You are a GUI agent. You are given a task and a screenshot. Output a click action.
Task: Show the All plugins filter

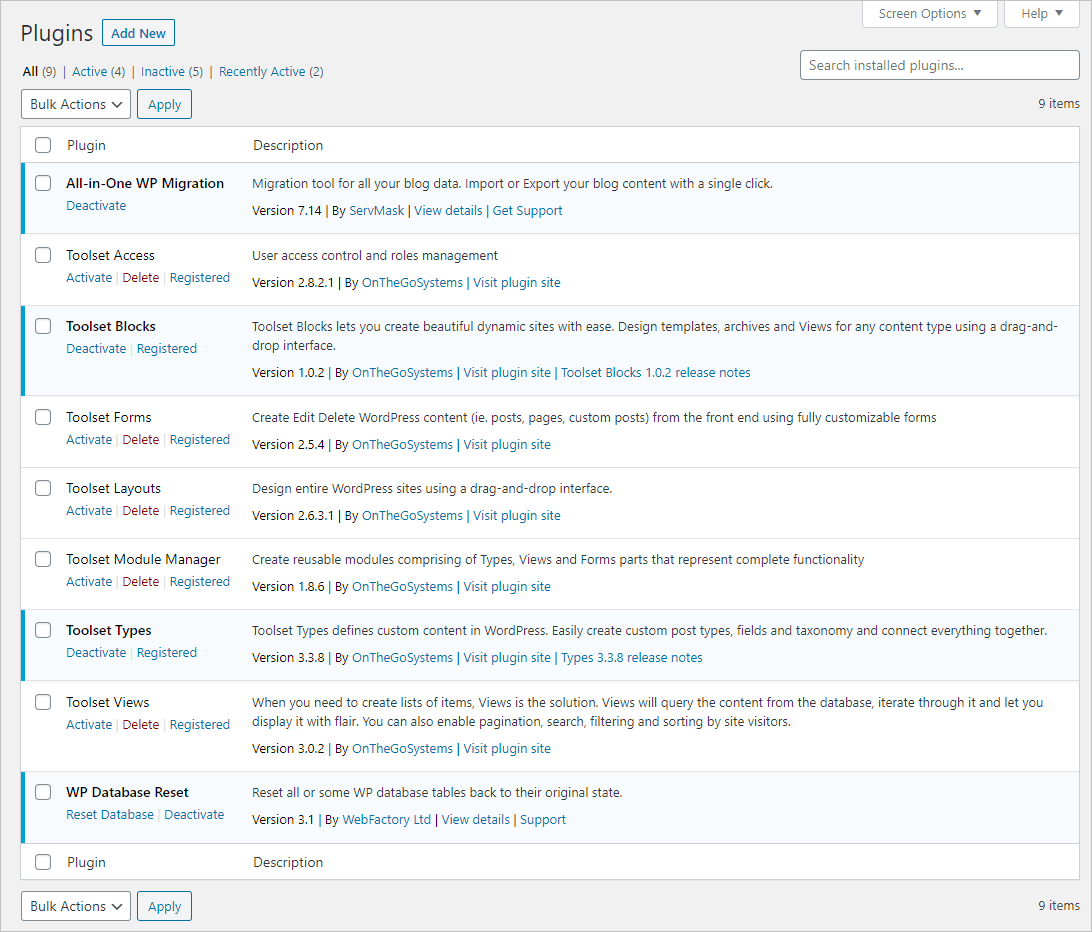30,72
